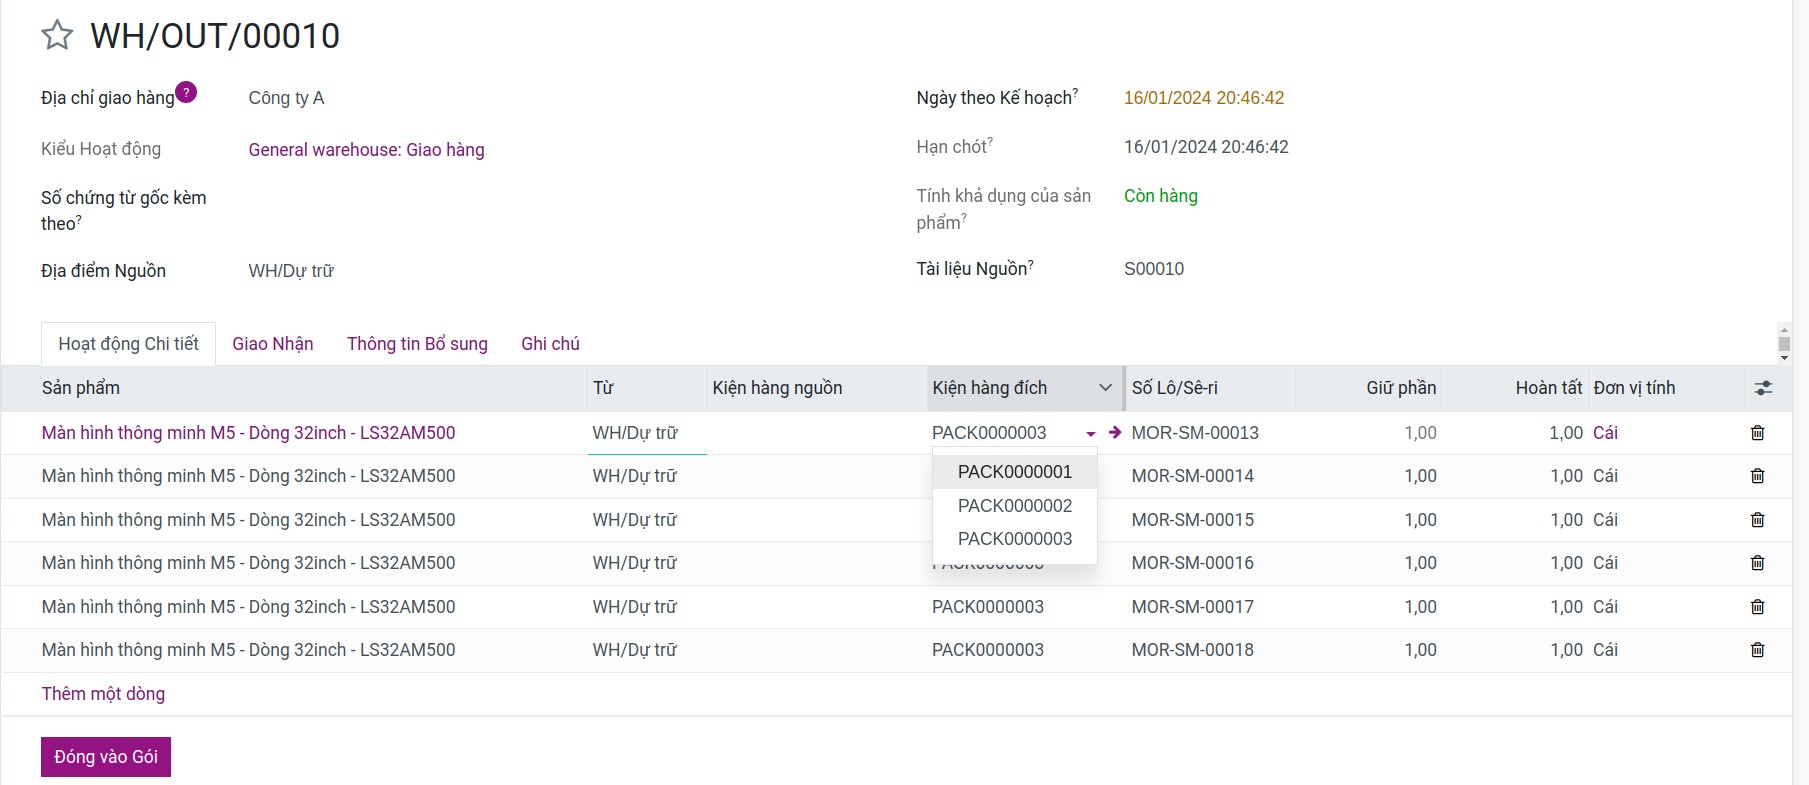Image resolution: width=1809 pixels, height=785 pixels.
Task: Open the Thông tin Bổ sung tab
Action: tap(417, 344)
